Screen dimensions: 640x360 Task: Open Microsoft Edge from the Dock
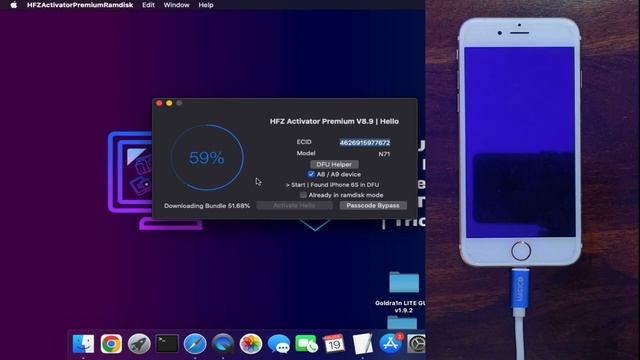pos(223,344)
